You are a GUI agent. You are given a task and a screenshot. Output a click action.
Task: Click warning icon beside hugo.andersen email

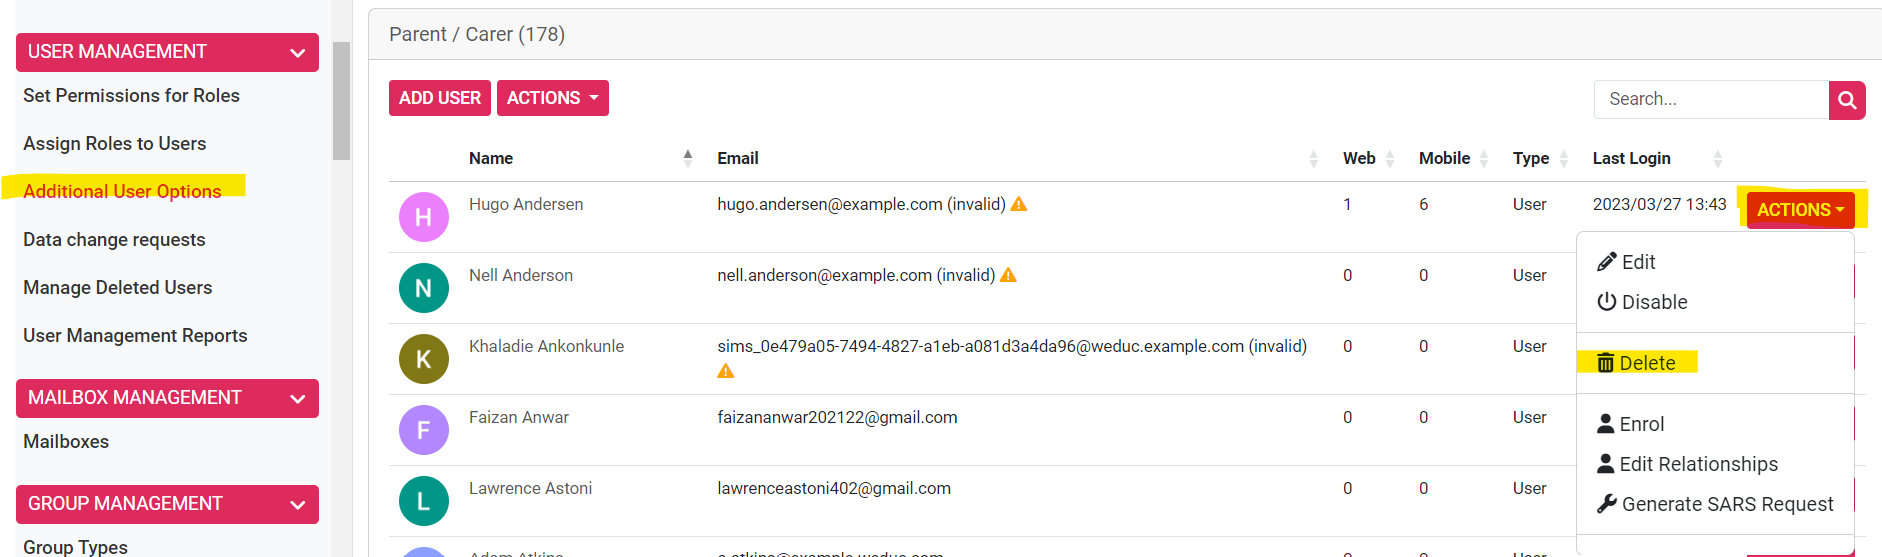click(x=1019, y=204)
